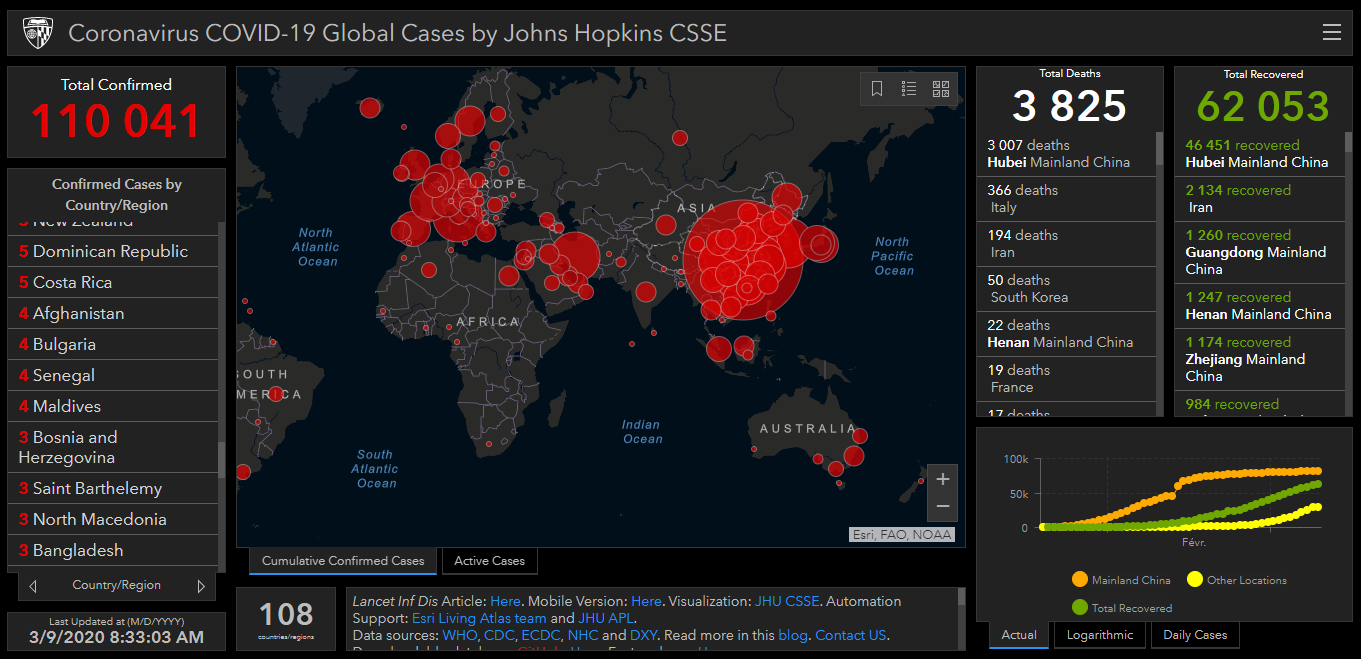Toggle Other Locations yellow legend marker

click(1194, 580)
